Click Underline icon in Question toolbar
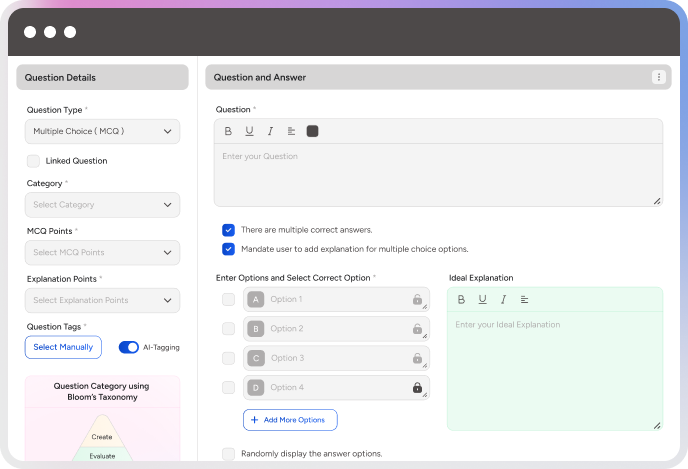This screenshot has height=469, width=688. (x=249, y=131)
